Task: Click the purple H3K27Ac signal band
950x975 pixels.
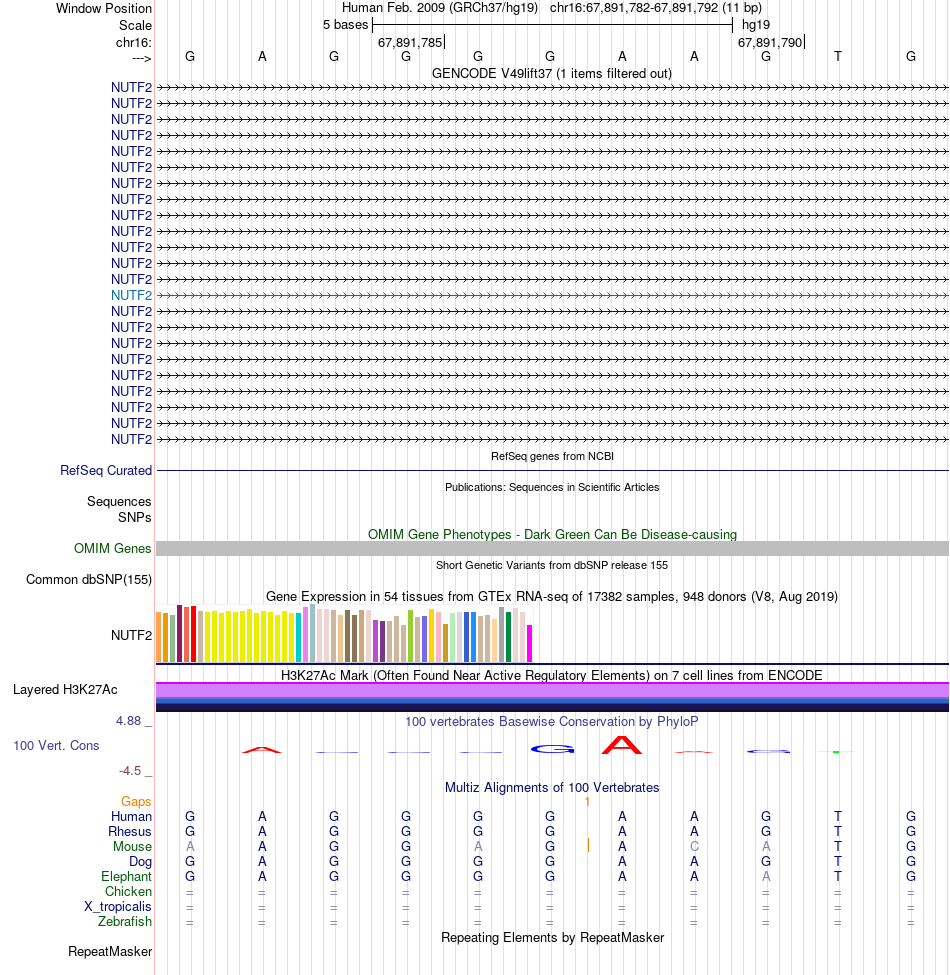Action: 552,690
